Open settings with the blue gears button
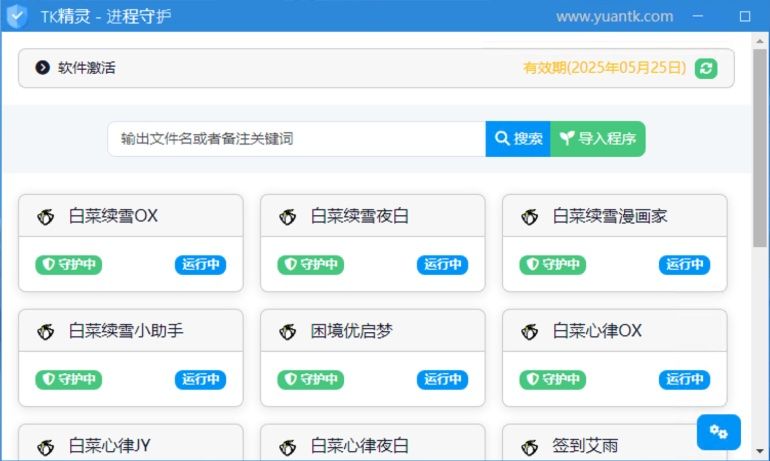The width and height of the screenshot is (770, 461). tap(718, 432)
